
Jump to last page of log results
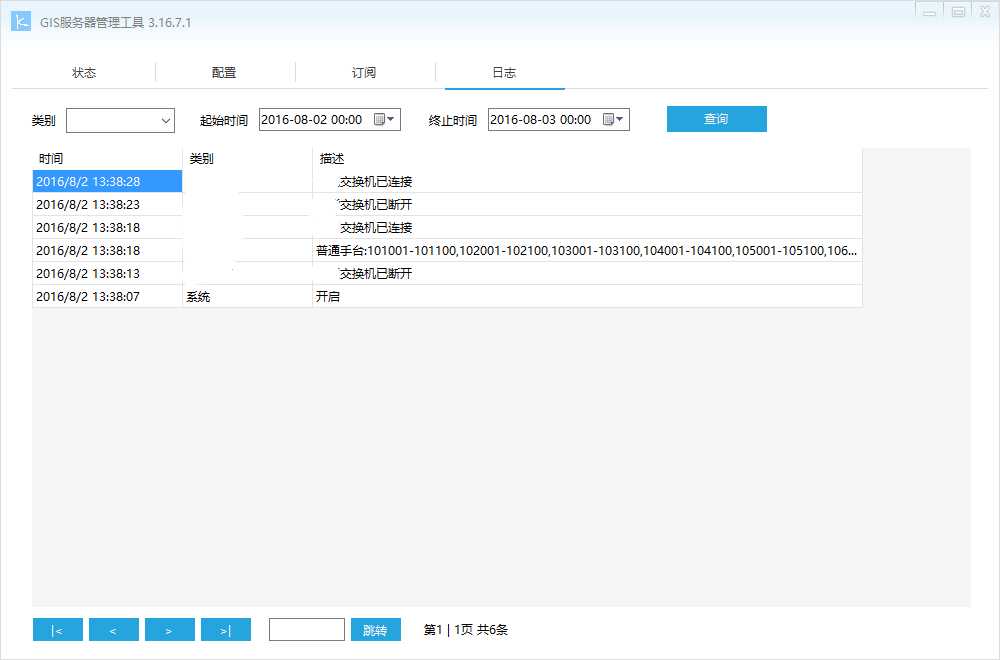(226, 629)
